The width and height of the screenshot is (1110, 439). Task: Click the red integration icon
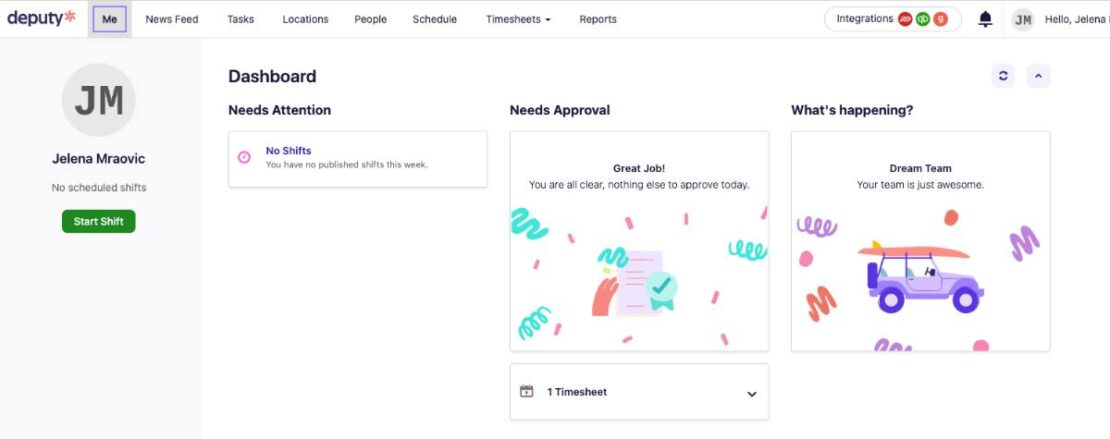click(905, 19)
